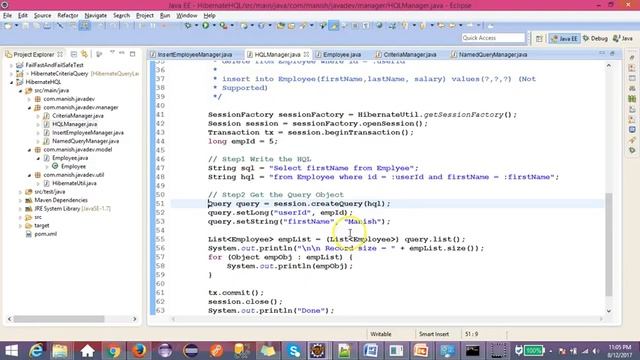Image resolution: width=640 pixels, height=360 pixels.
Task: Expand FailFastAndFailSafeTest project
Action: (x=11, y=65)
